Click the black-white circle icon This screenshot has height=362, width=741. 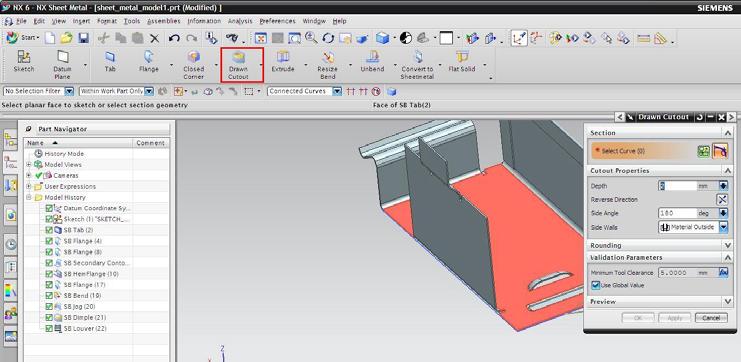(405, 38)
